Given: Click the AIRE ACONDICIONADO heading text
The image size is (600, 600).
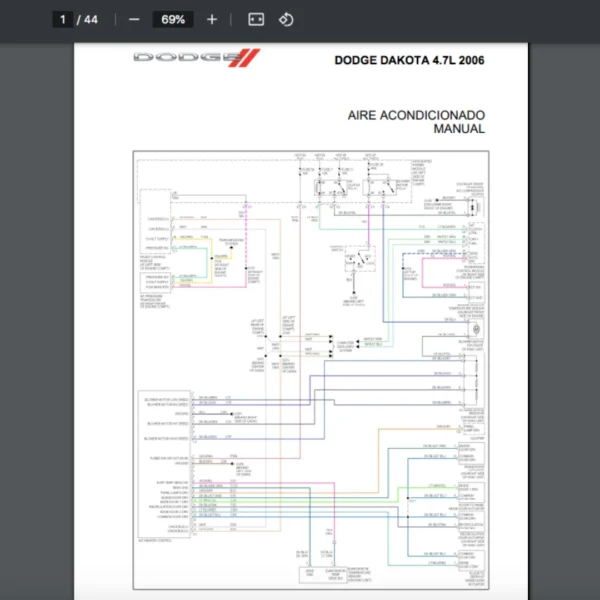Looking at the screenshot, I should pyautogui.click(x=416, y=115).
